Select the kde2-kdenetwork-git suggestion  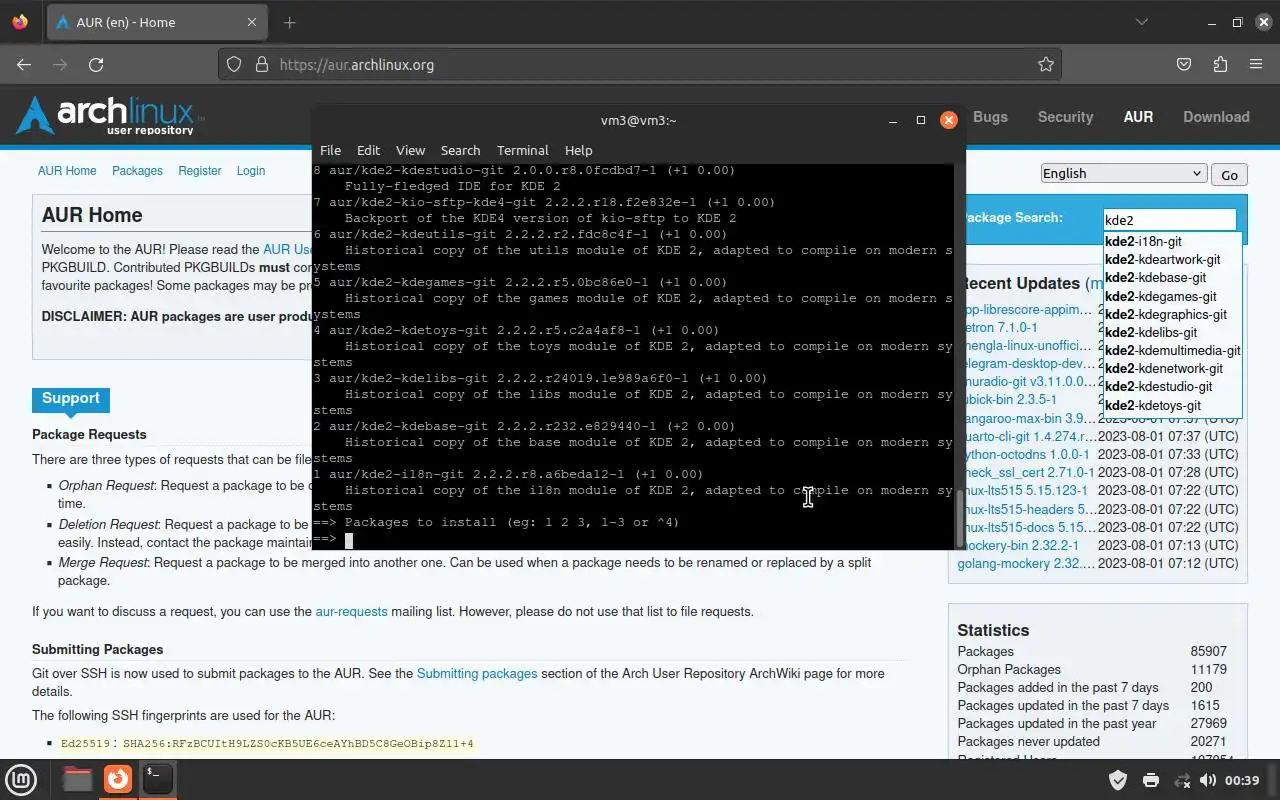1172,368
